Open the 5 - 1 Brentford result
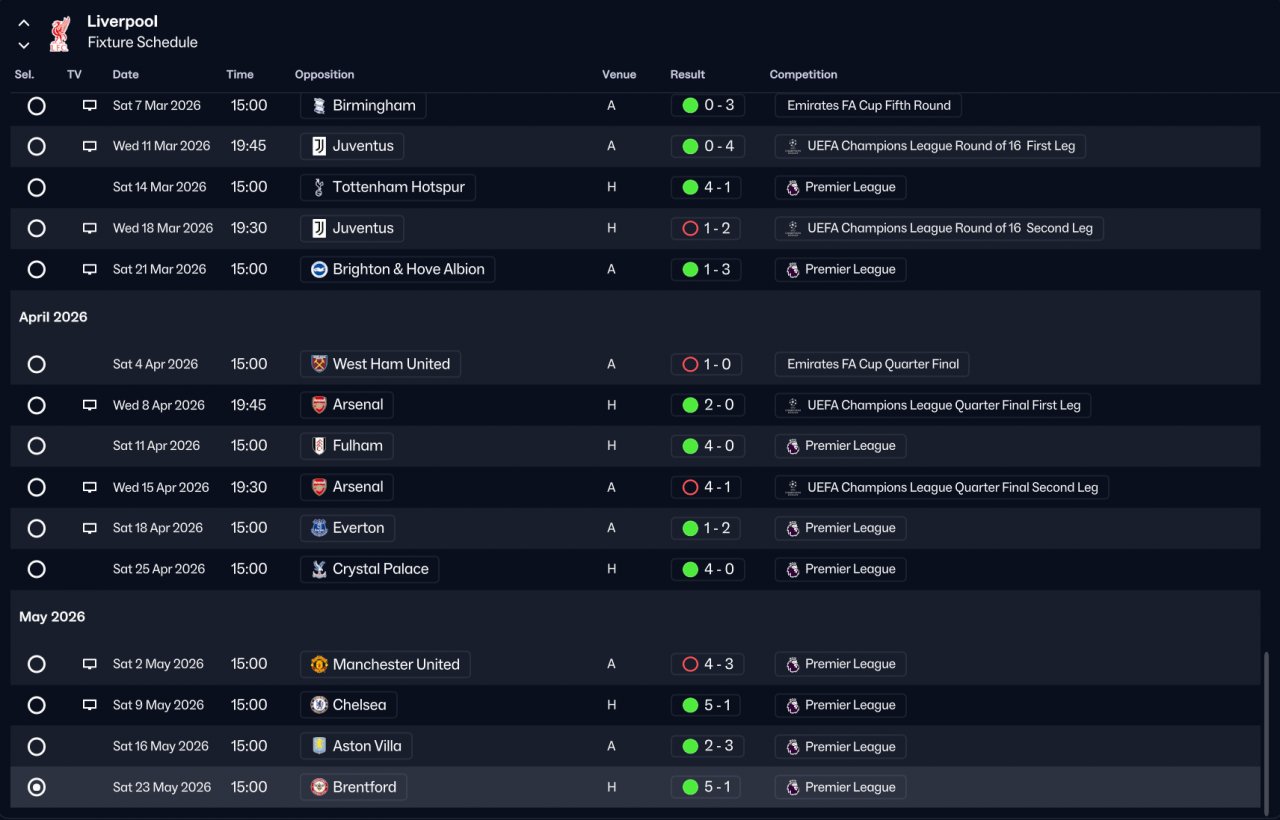 coord(707,787)
